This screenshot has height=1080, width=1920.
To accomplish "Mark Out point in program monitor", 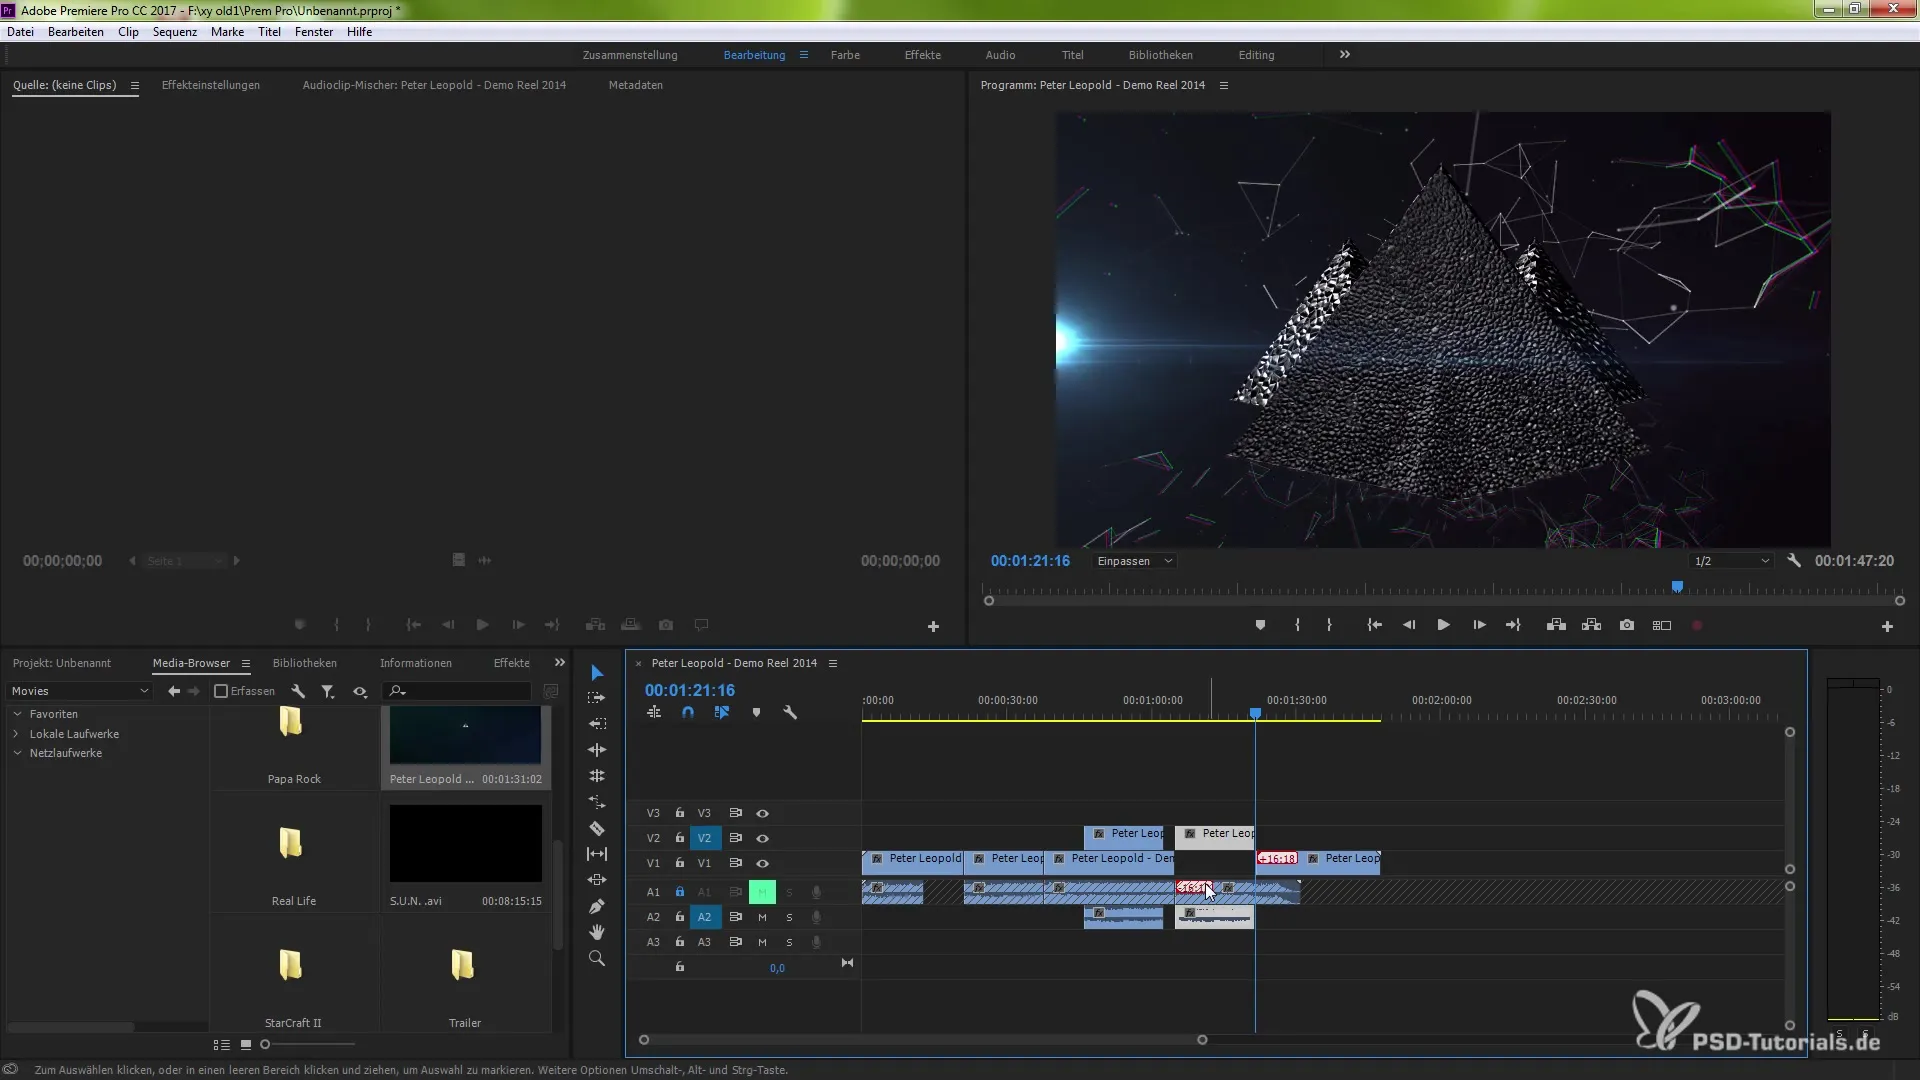I will pos(1329,625).
